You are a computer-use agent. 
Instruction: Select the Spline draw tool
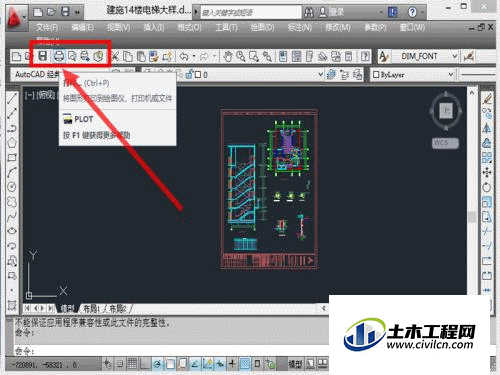click(12, 216)
